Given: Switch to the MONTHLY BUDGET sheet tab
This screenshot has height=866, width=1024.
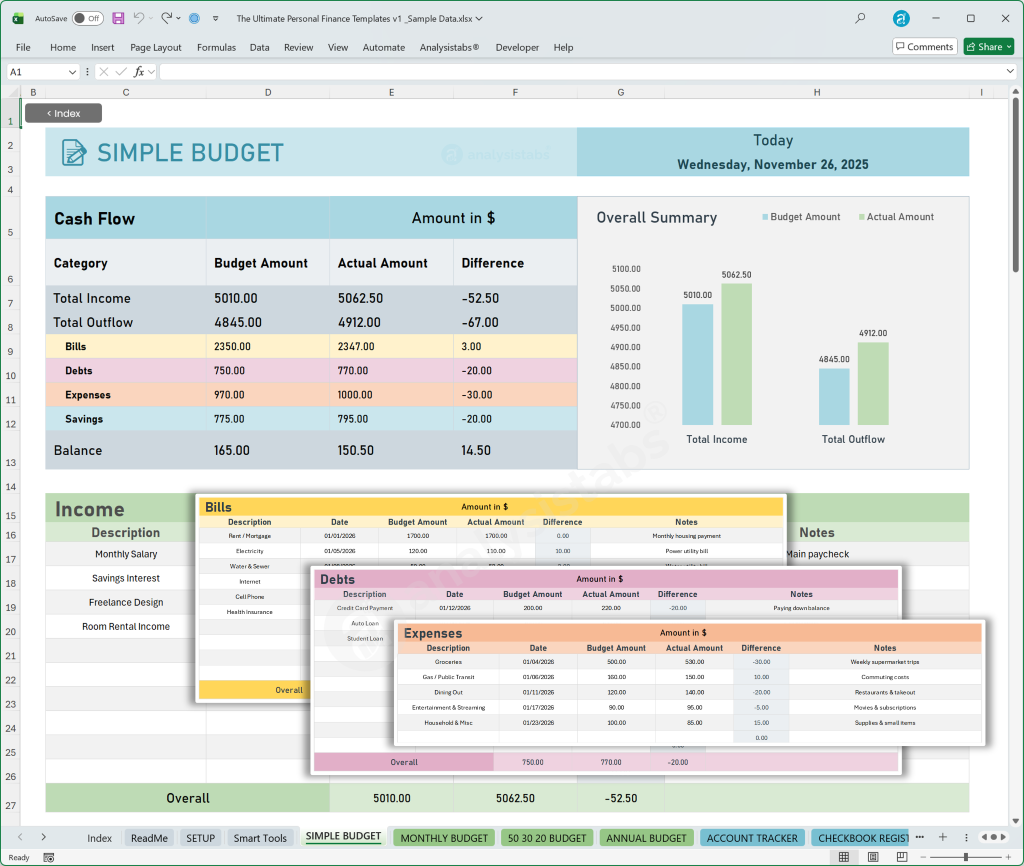Looking at the screenshot, I should click(x=444, y=838).
